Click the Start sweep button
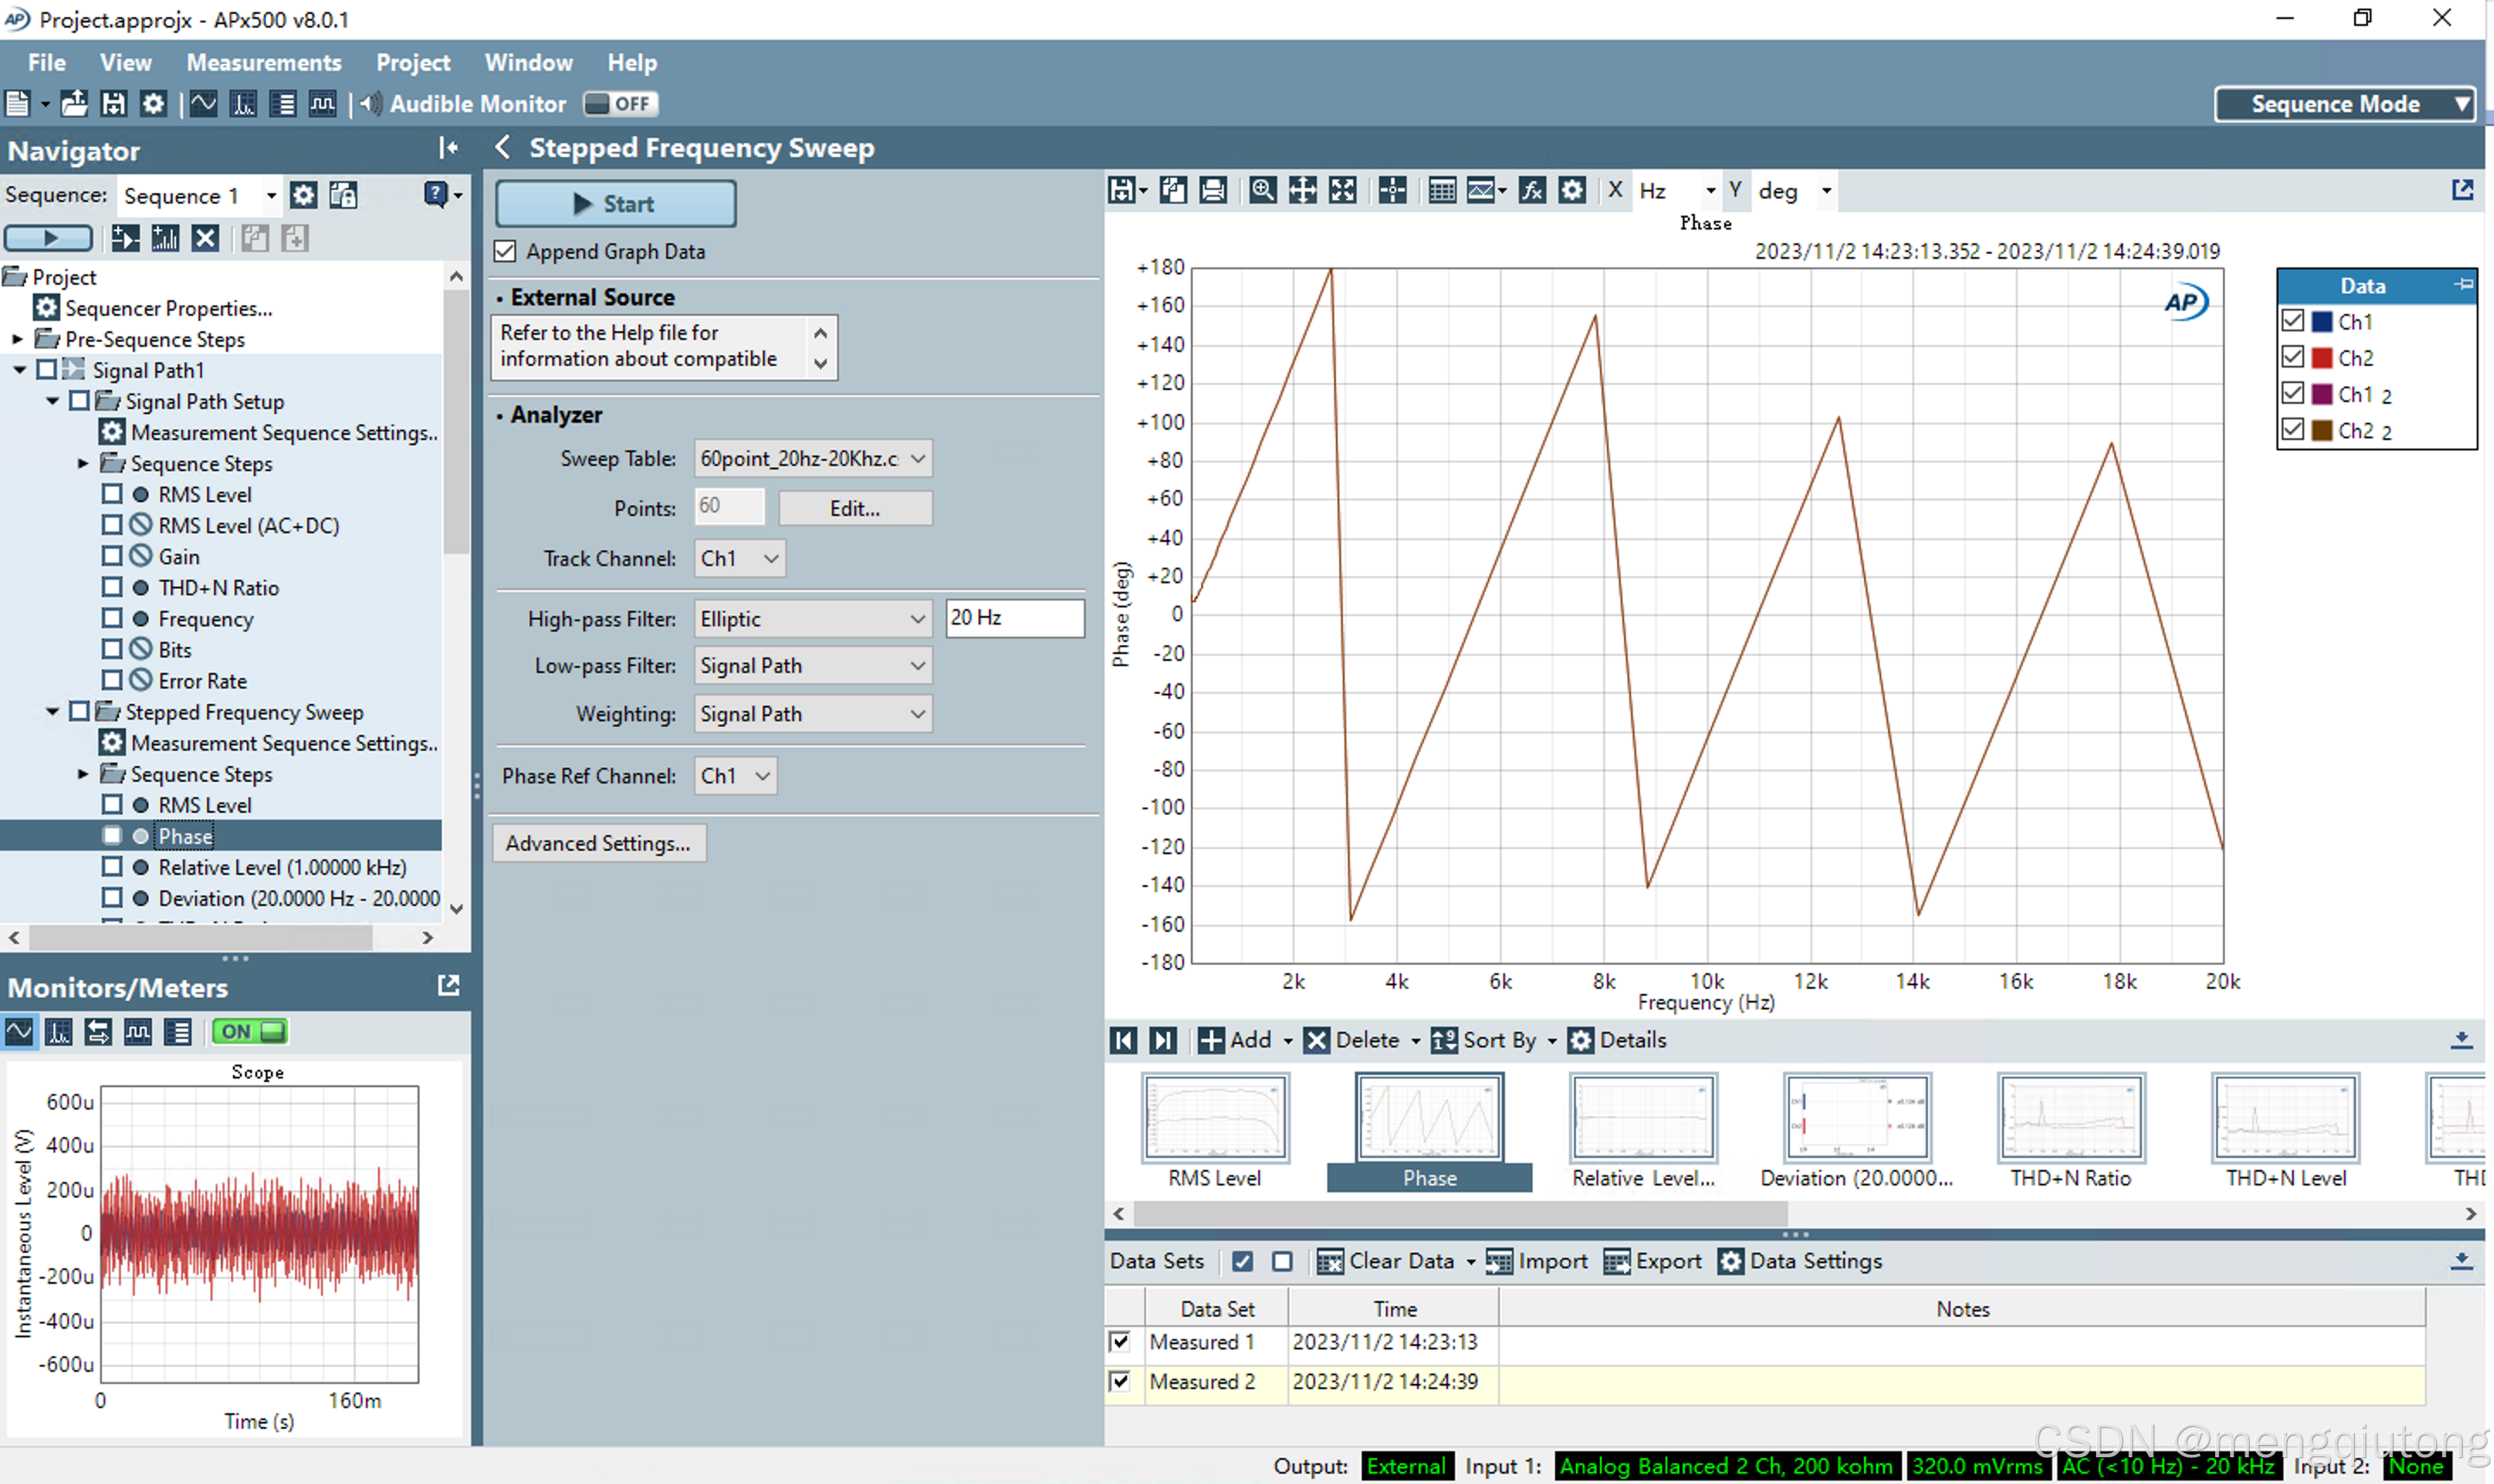 pyautogui.click(x=615, y=204)
